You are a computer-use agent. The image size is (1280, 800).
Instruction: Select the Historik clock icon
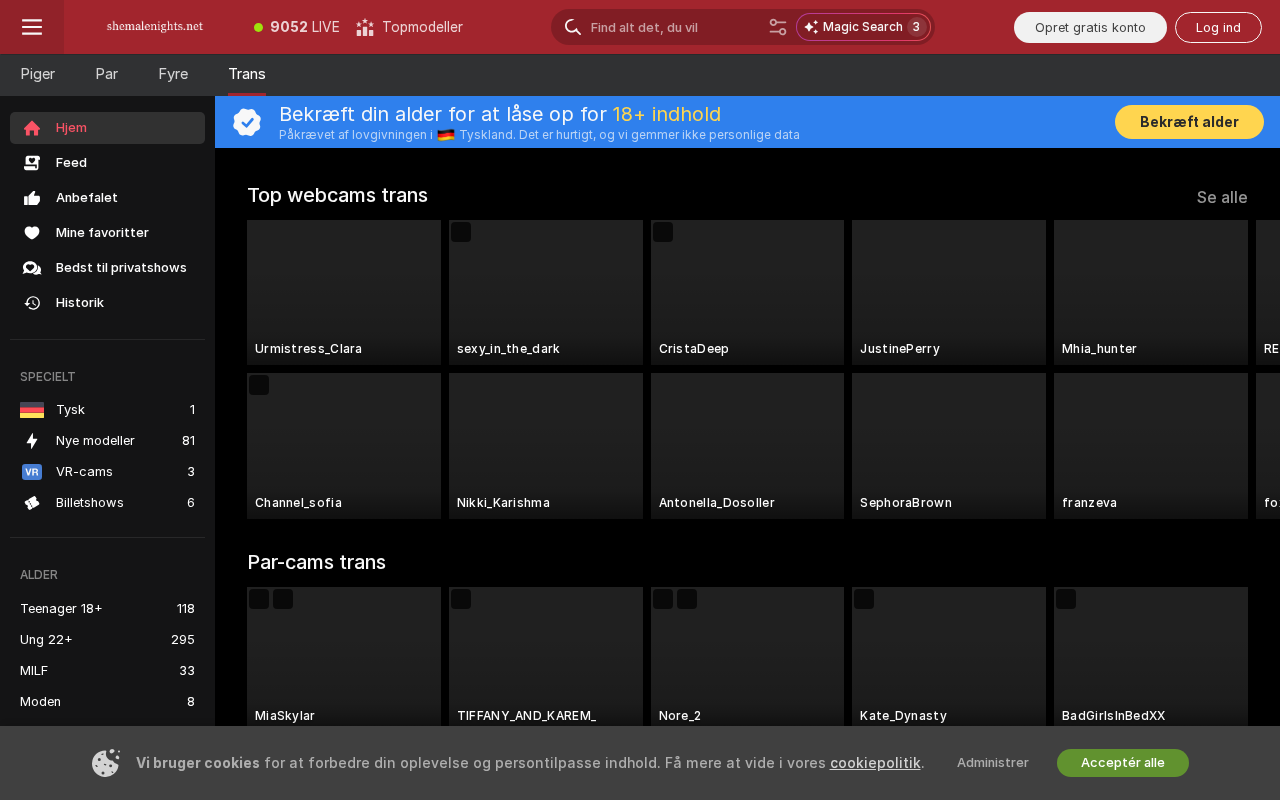click(x=32, y=303)
